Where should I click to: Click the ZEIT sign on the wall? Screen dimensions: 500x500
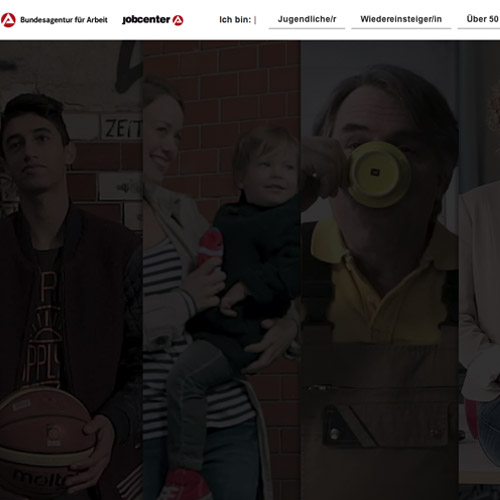click(122, 128)
